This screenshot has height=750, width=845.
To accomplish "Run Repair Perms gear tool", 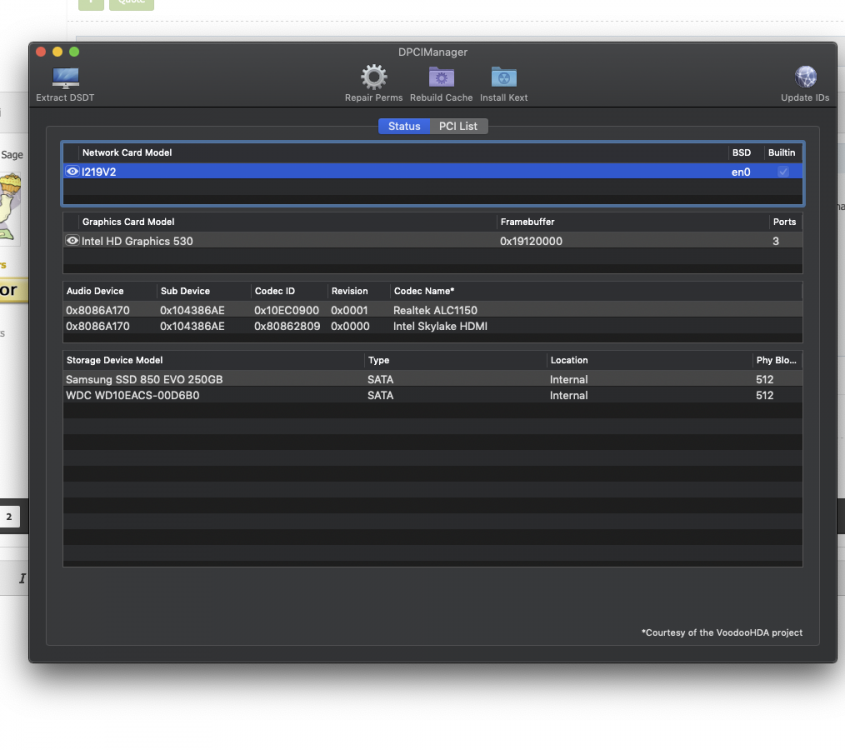I will coord(373,77).
